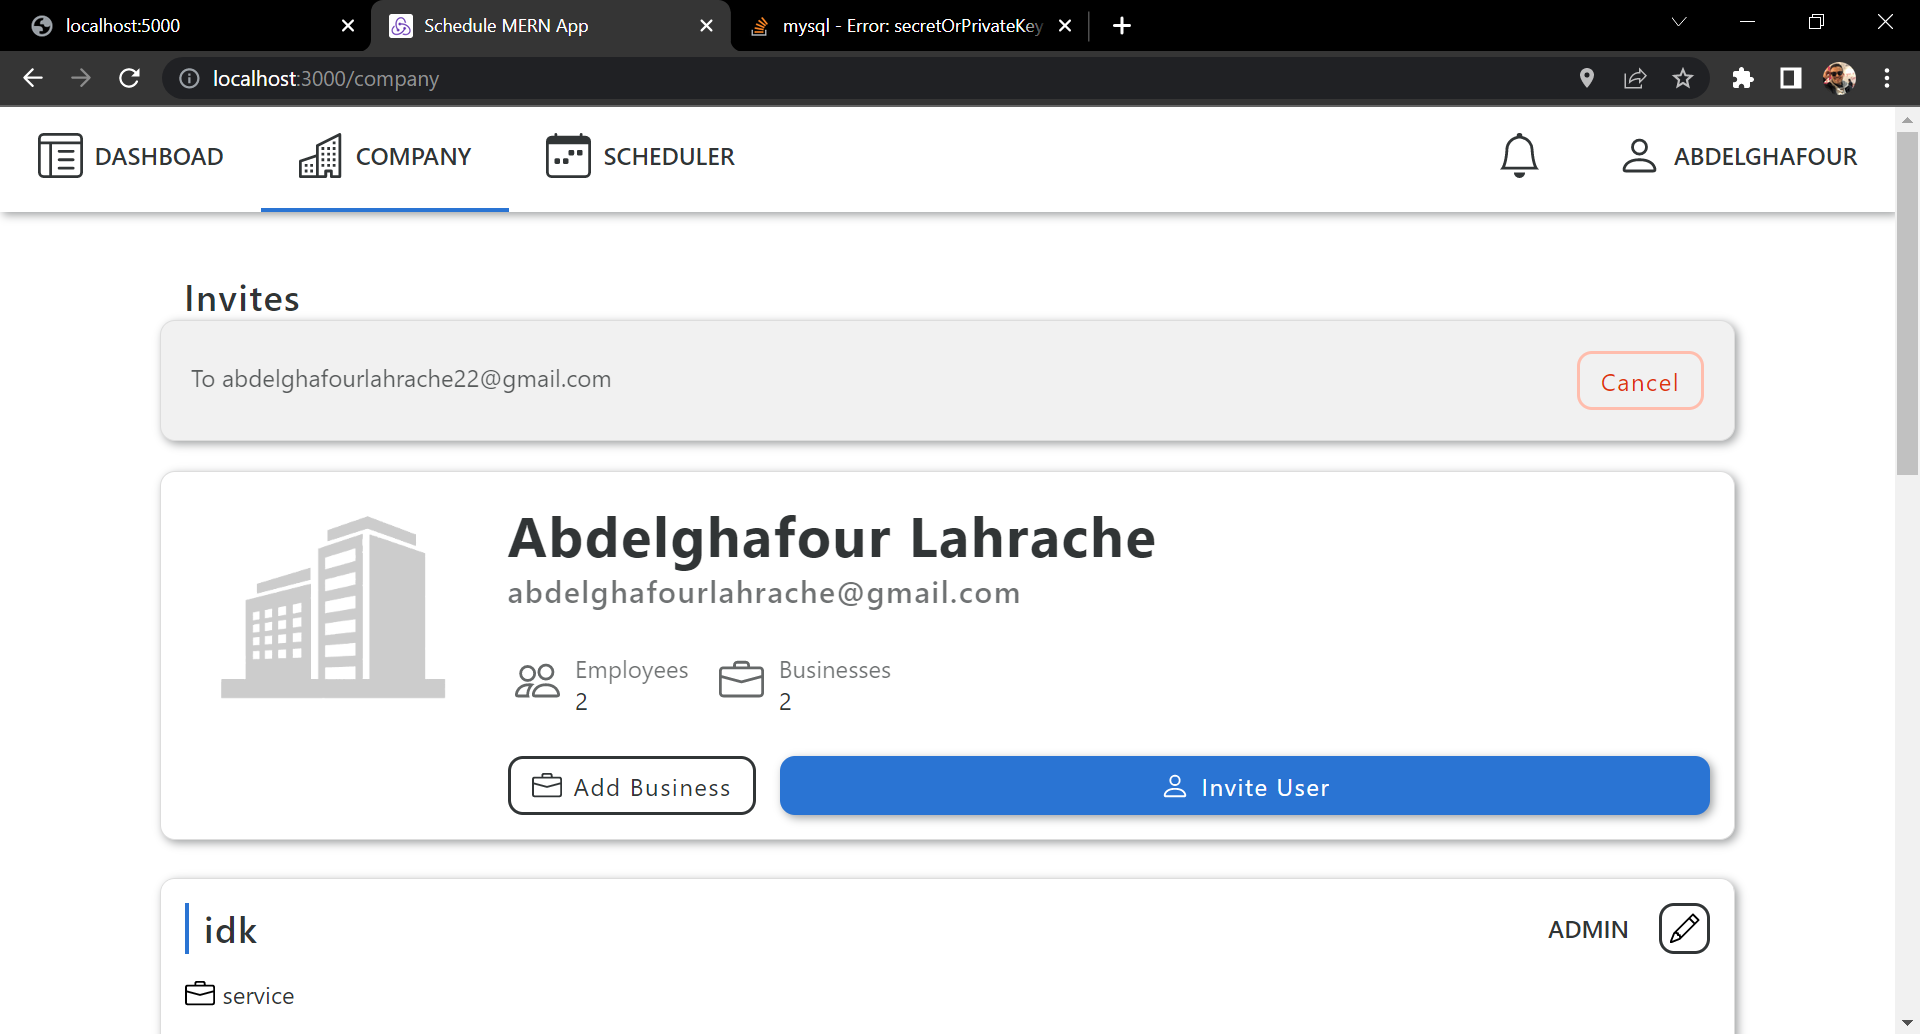1920x1034 pixels.
Task: Click the ADMIN role label on idk
Action: coord(1588,929)
